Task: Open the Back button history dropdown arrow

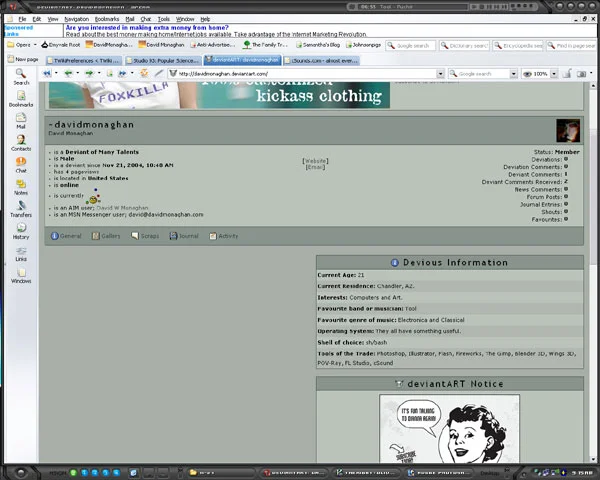Action: tap(78, 73)
